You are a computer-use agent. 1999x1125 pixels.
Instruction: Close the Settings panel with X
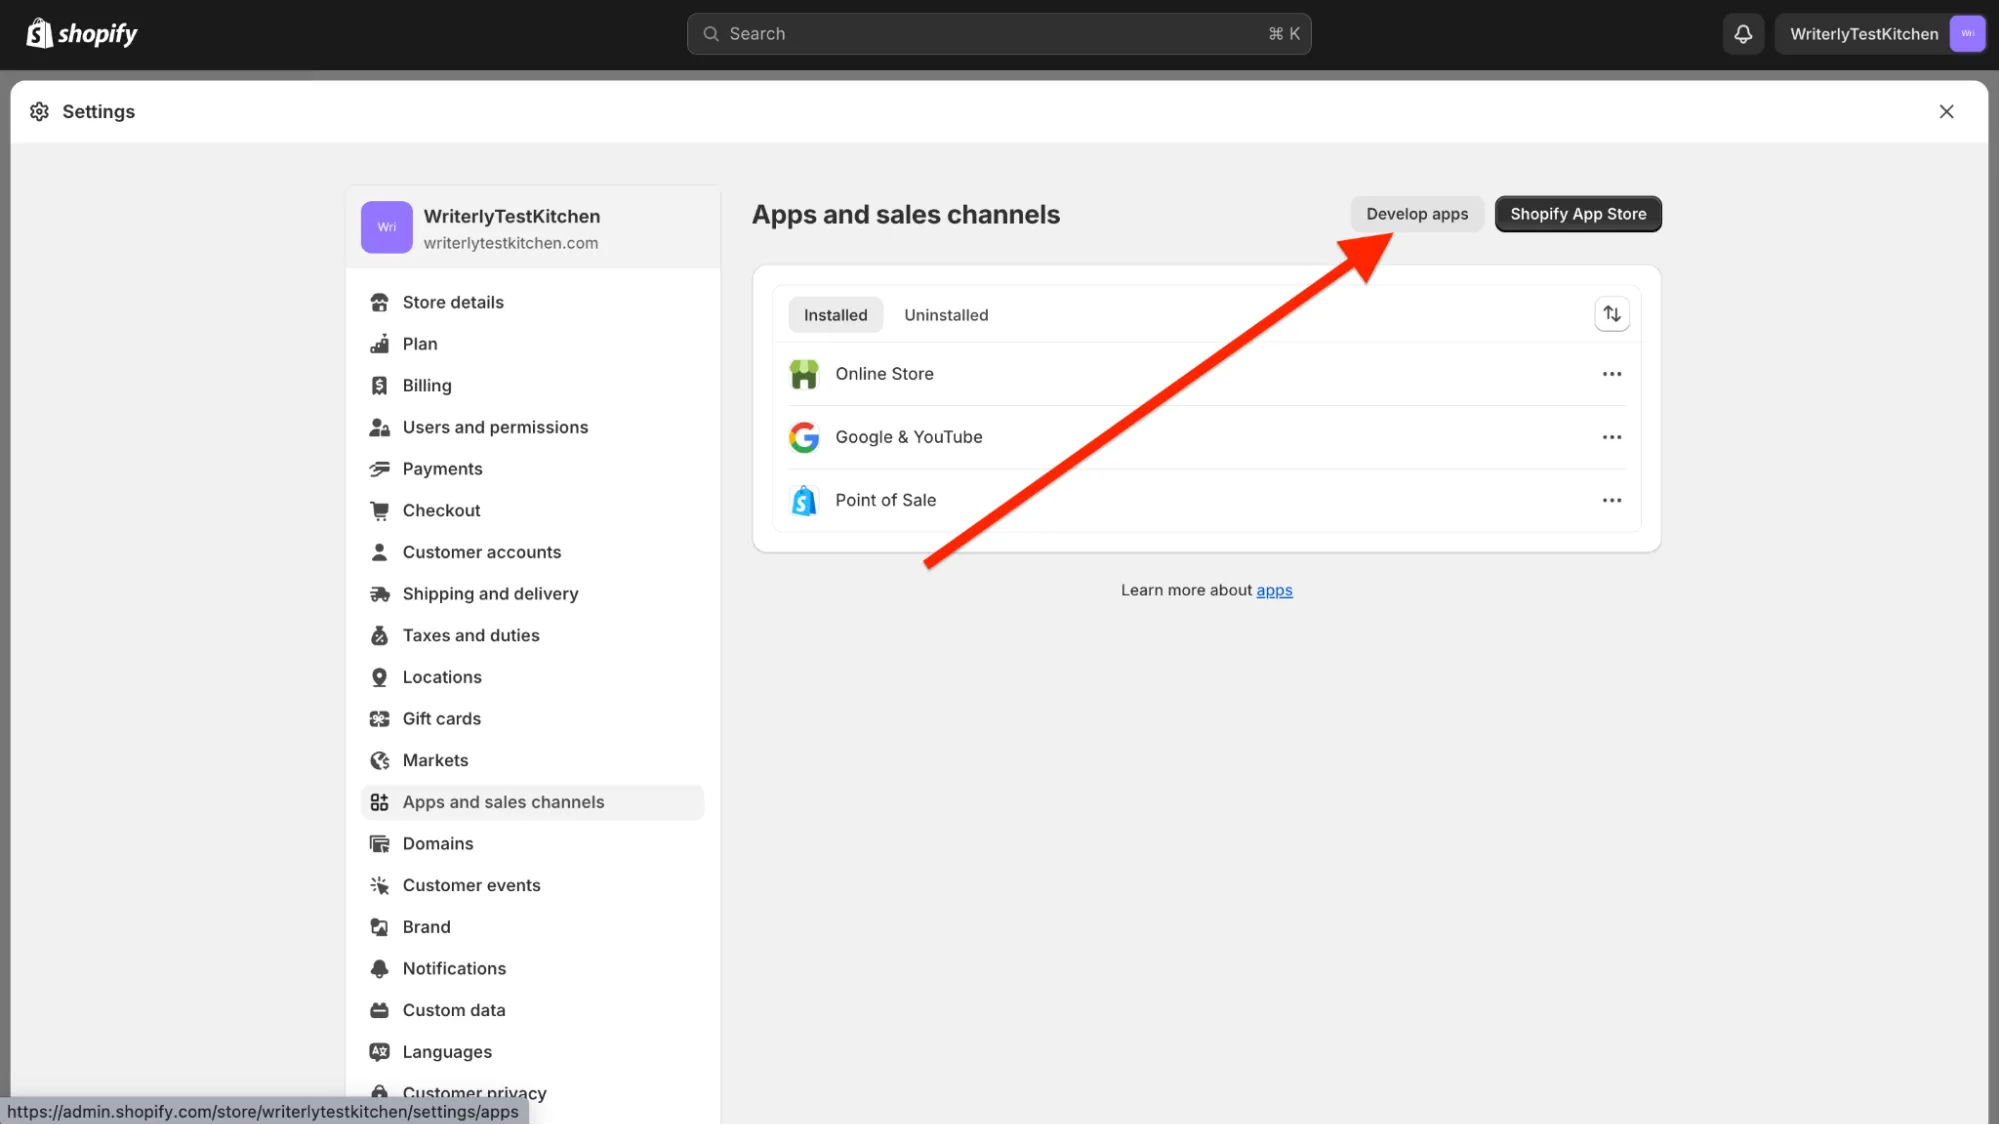(x=1946, y=111)
